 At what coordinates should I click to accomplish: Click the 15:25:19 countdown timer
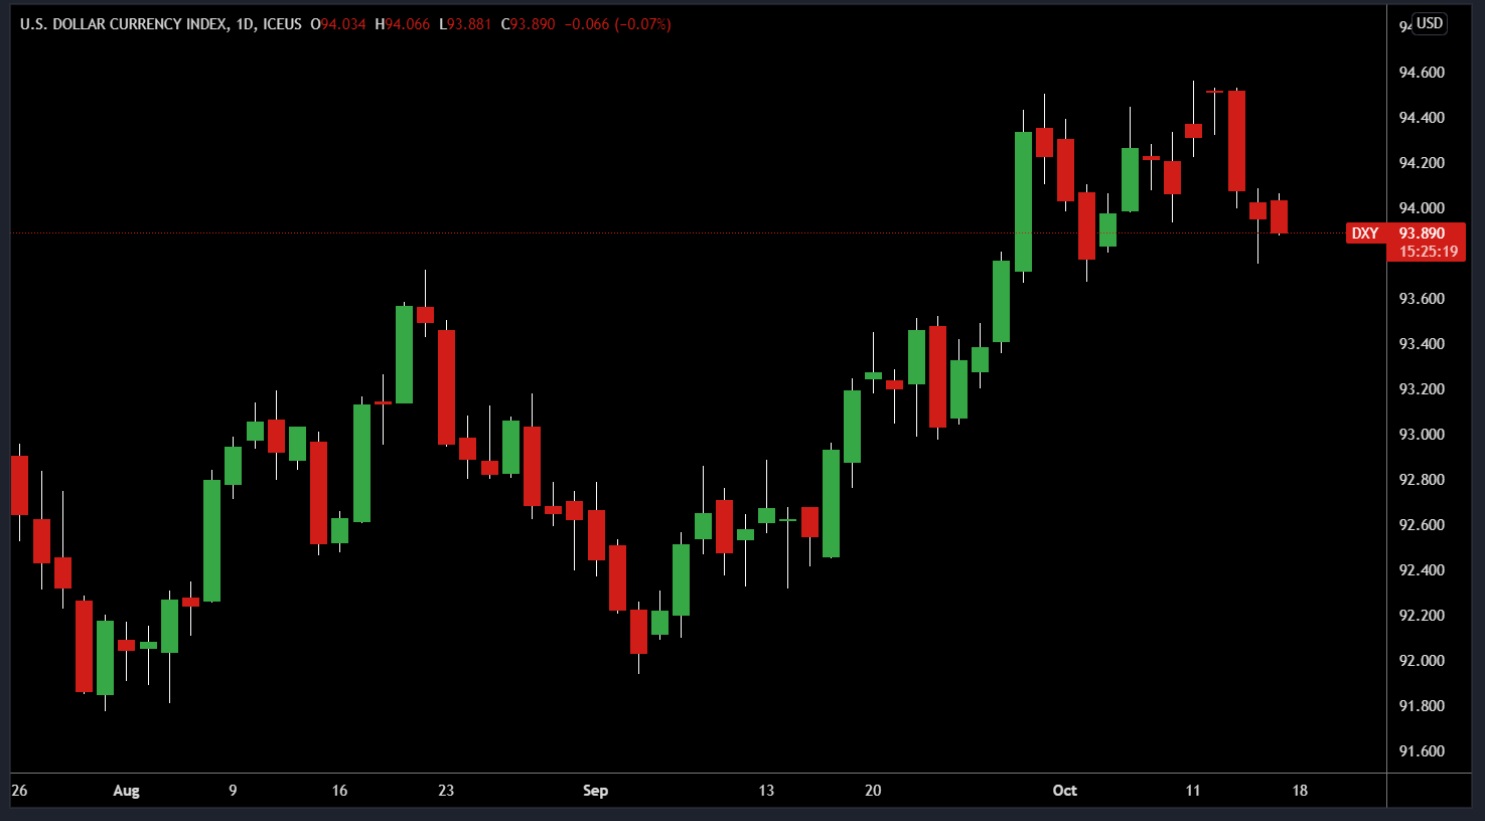pyautogui.click(x=1428, y=251)
